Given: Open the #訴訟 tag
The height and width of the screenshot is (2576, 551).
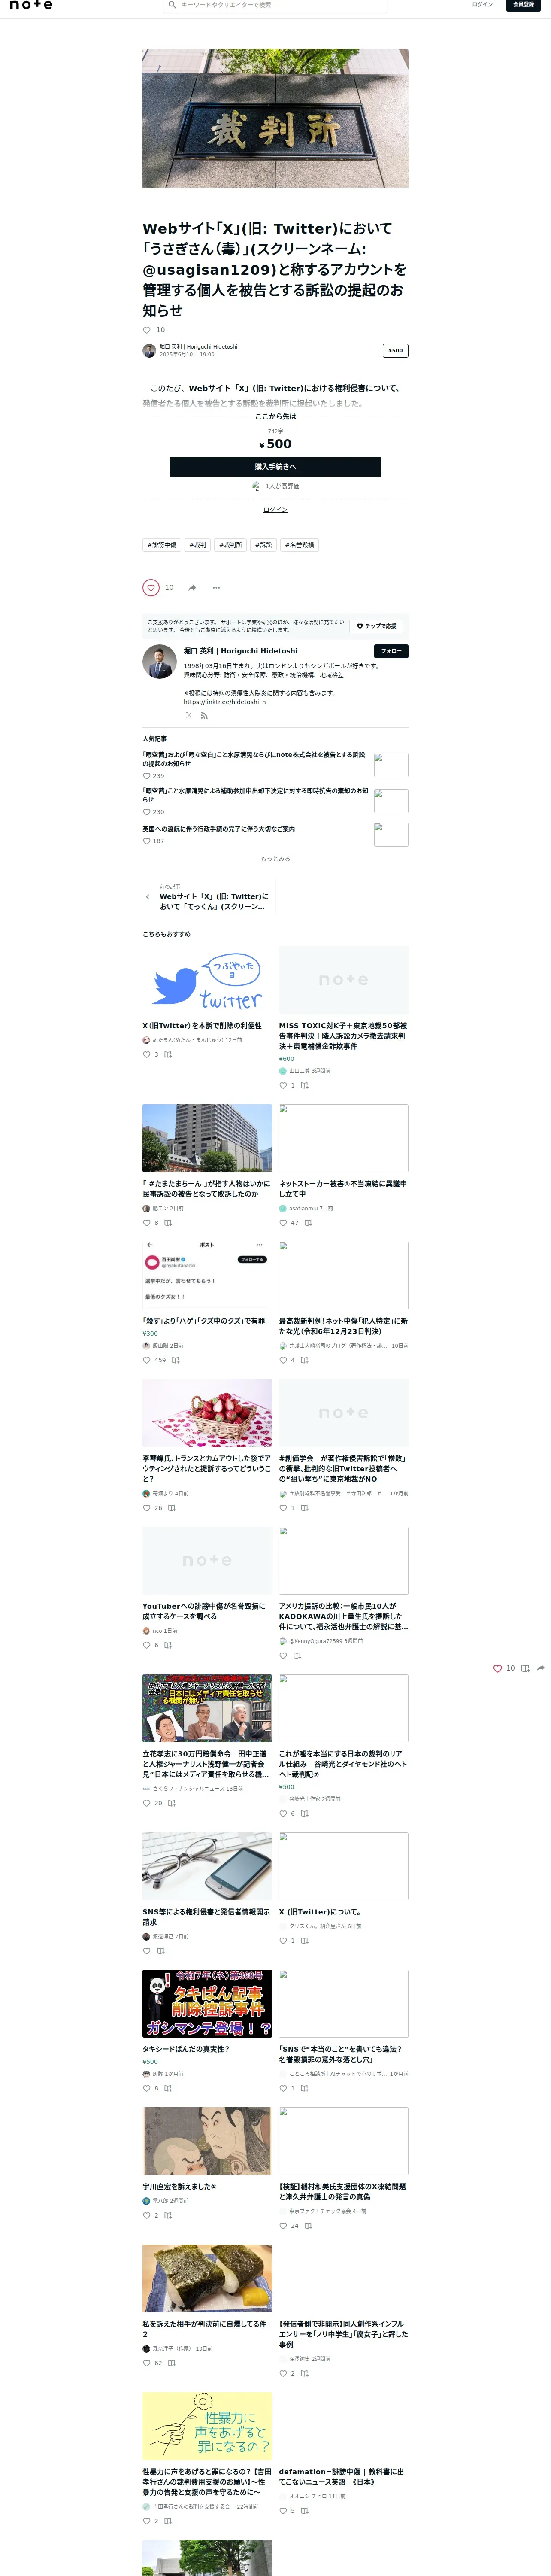Looking at the screenshot, I should 263,545.
